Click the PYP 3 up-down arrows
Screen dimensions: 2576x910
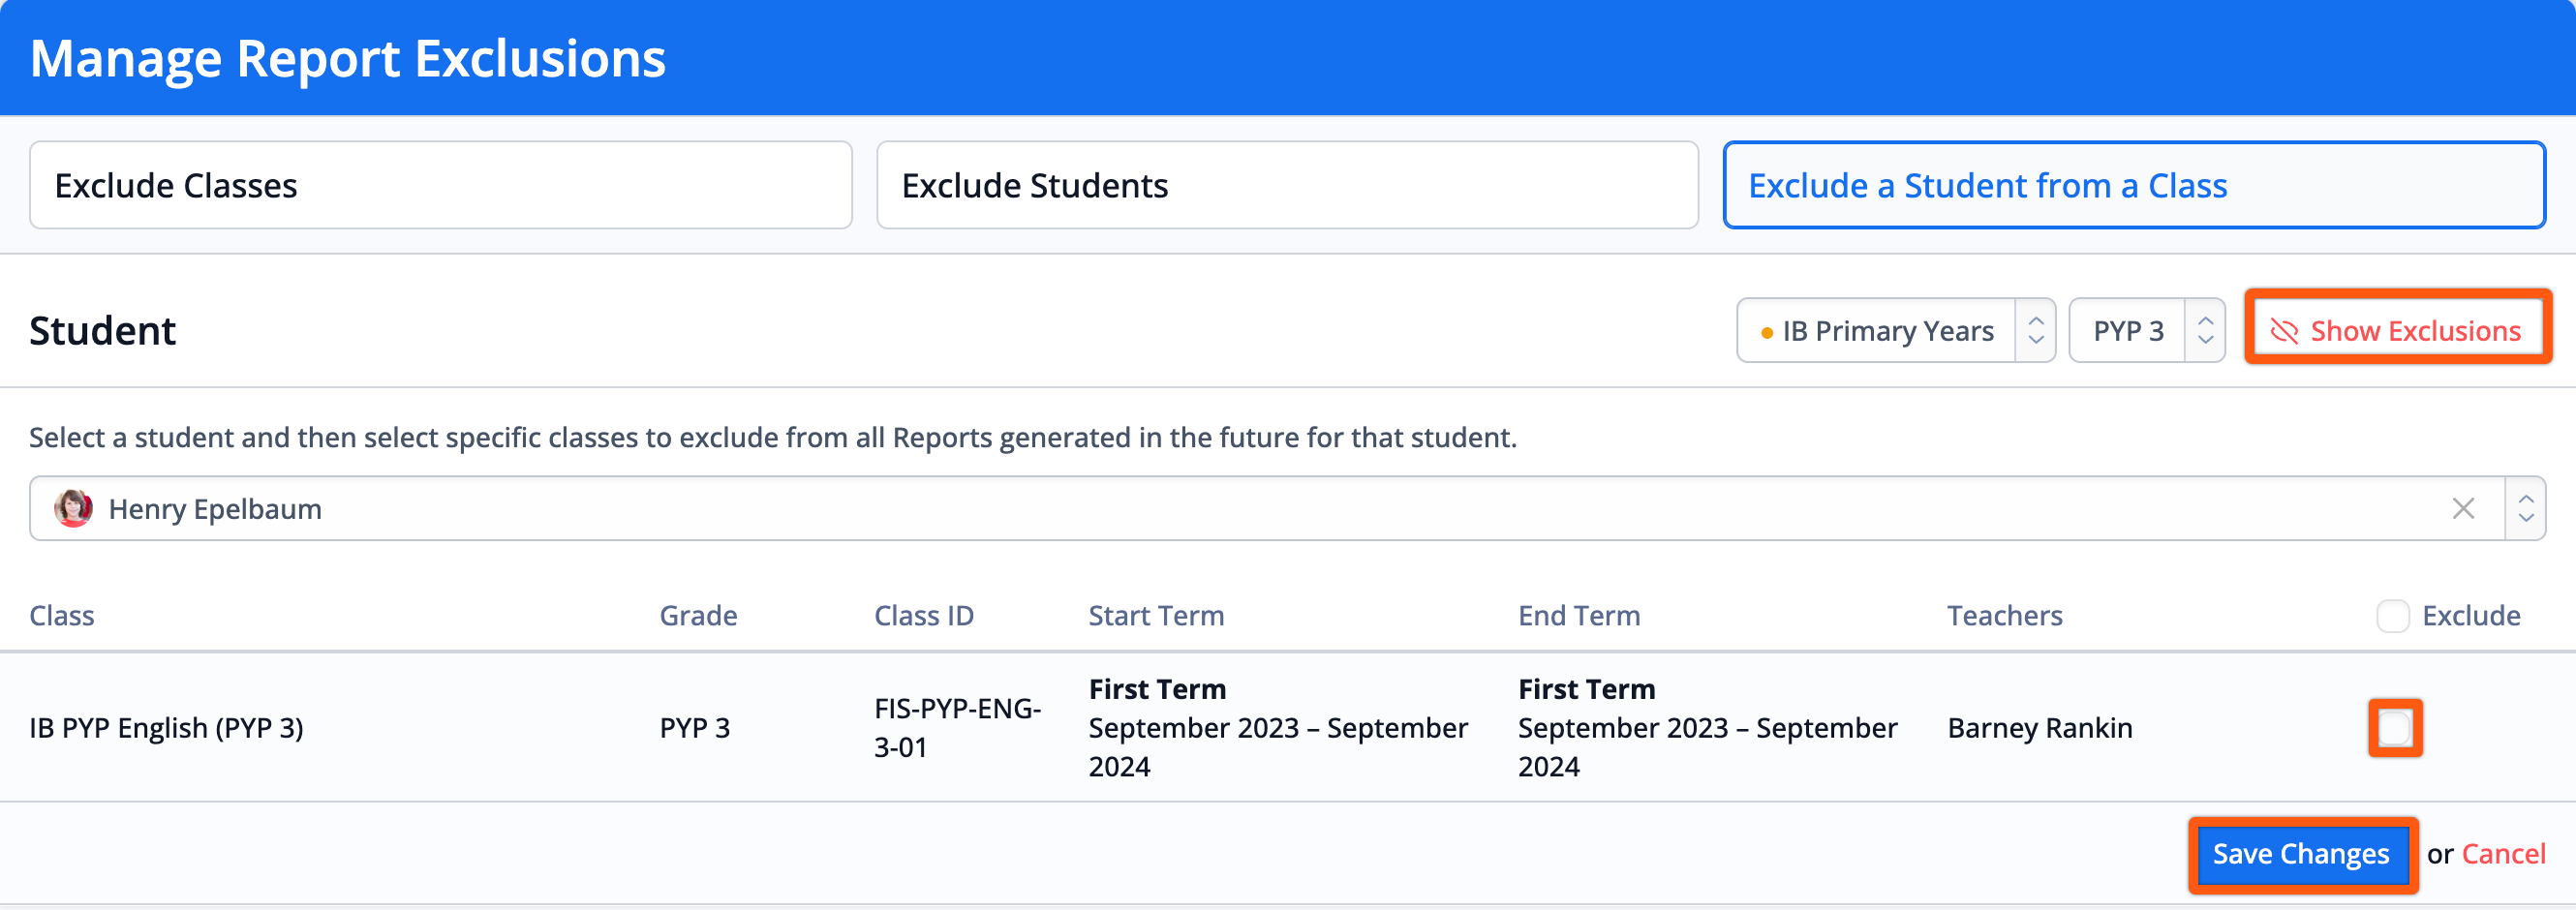(2205, 331)
